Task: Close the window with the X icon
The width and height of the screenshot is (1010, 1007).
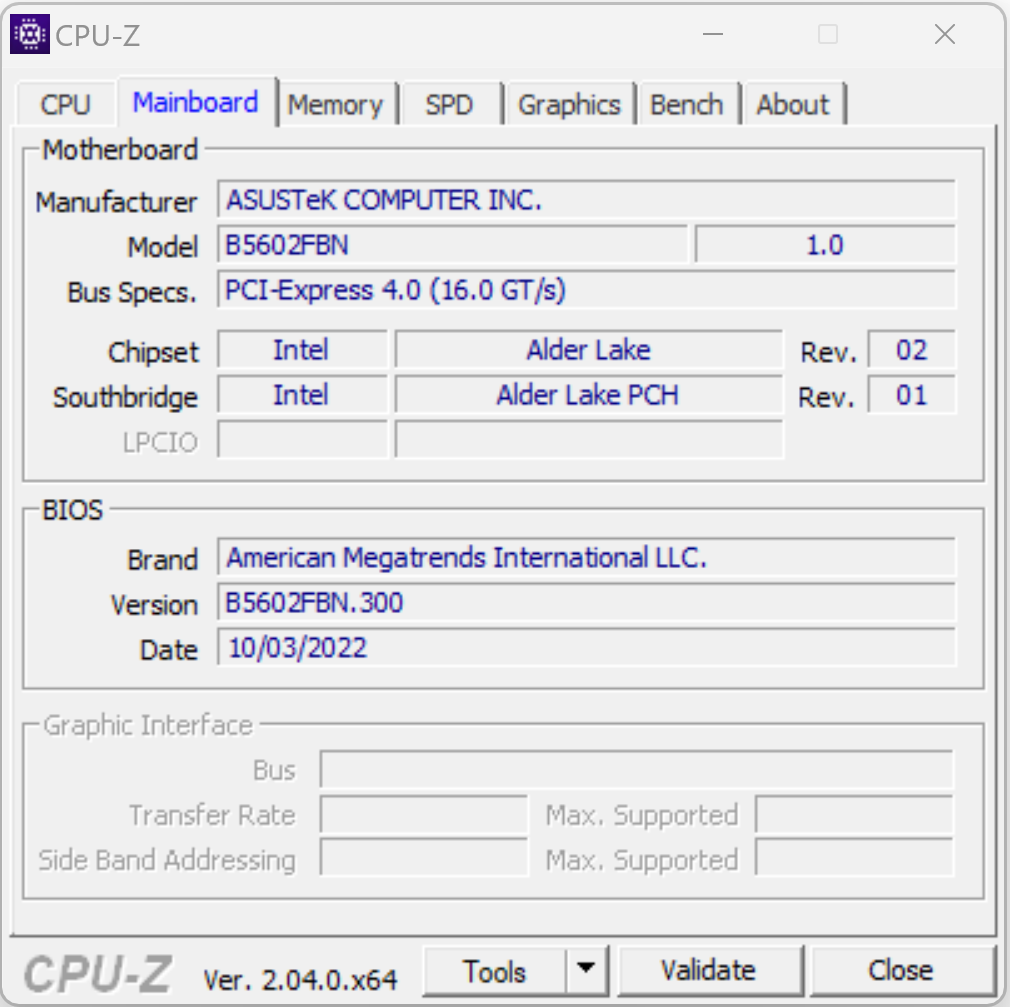Action: point(945,34)
